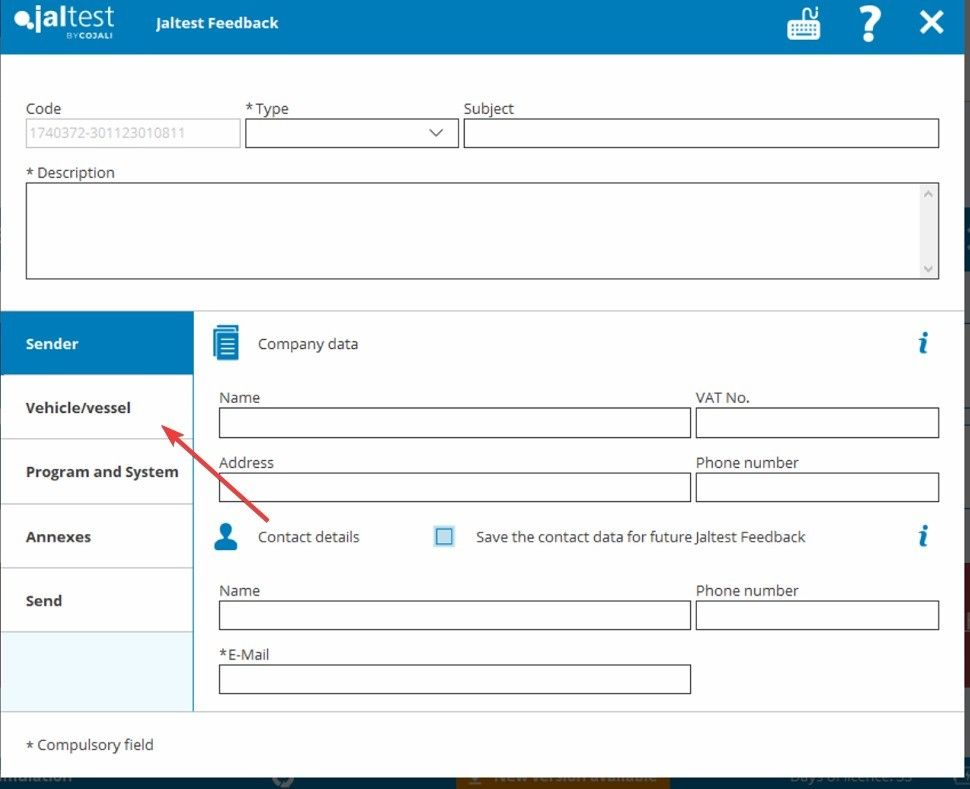Viewport: 970px width, 789px height.
Task: Click the company Name input field
Action: [x=455, y=423]
